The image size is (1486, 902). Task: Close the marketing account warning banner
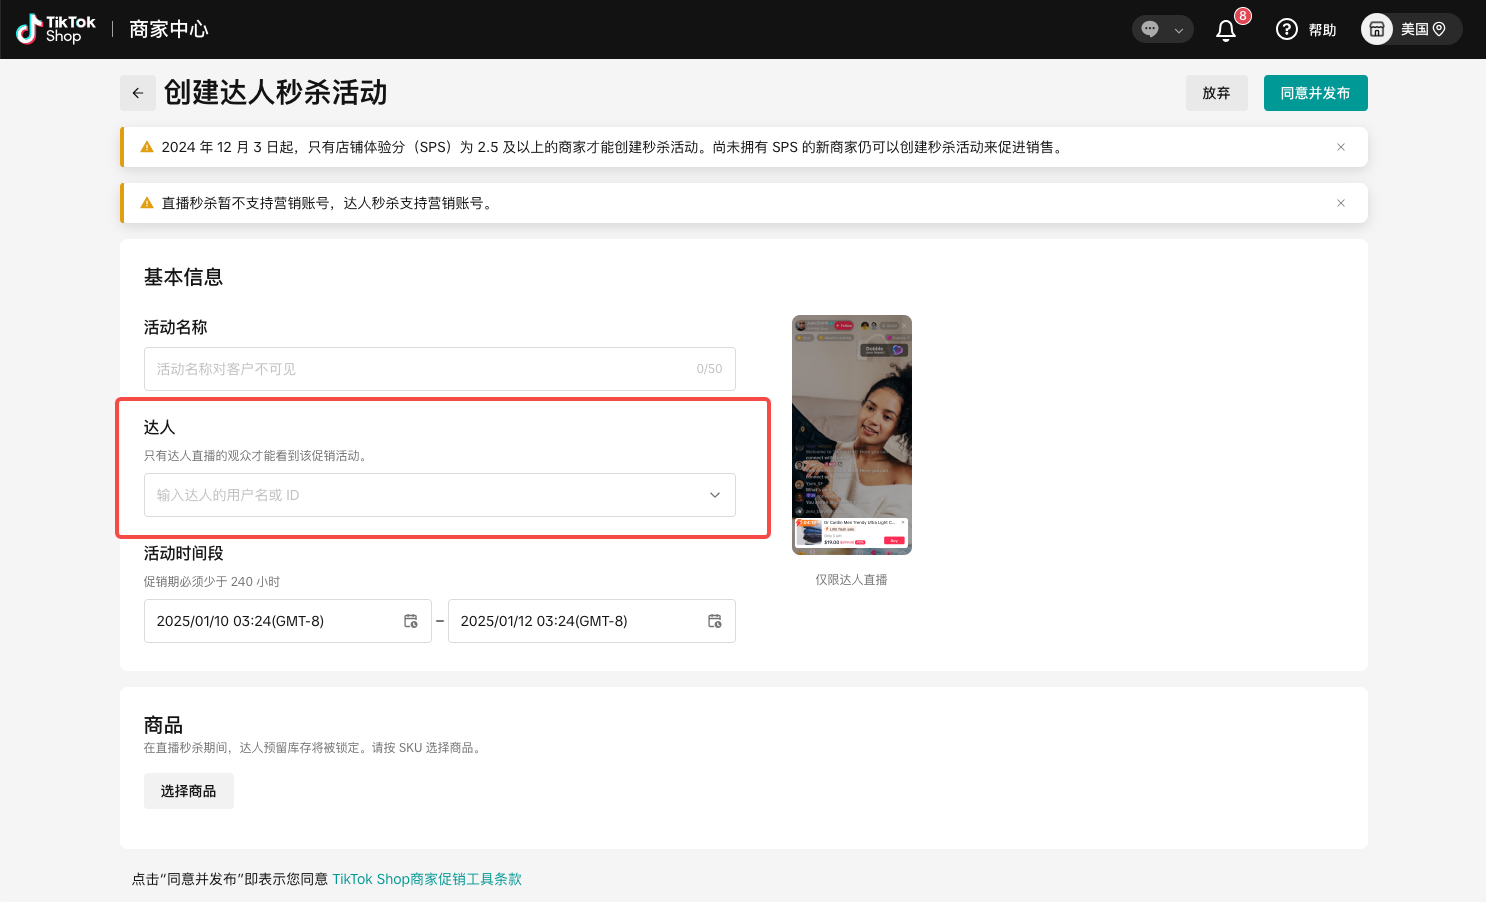click(x=1341, y=203)
